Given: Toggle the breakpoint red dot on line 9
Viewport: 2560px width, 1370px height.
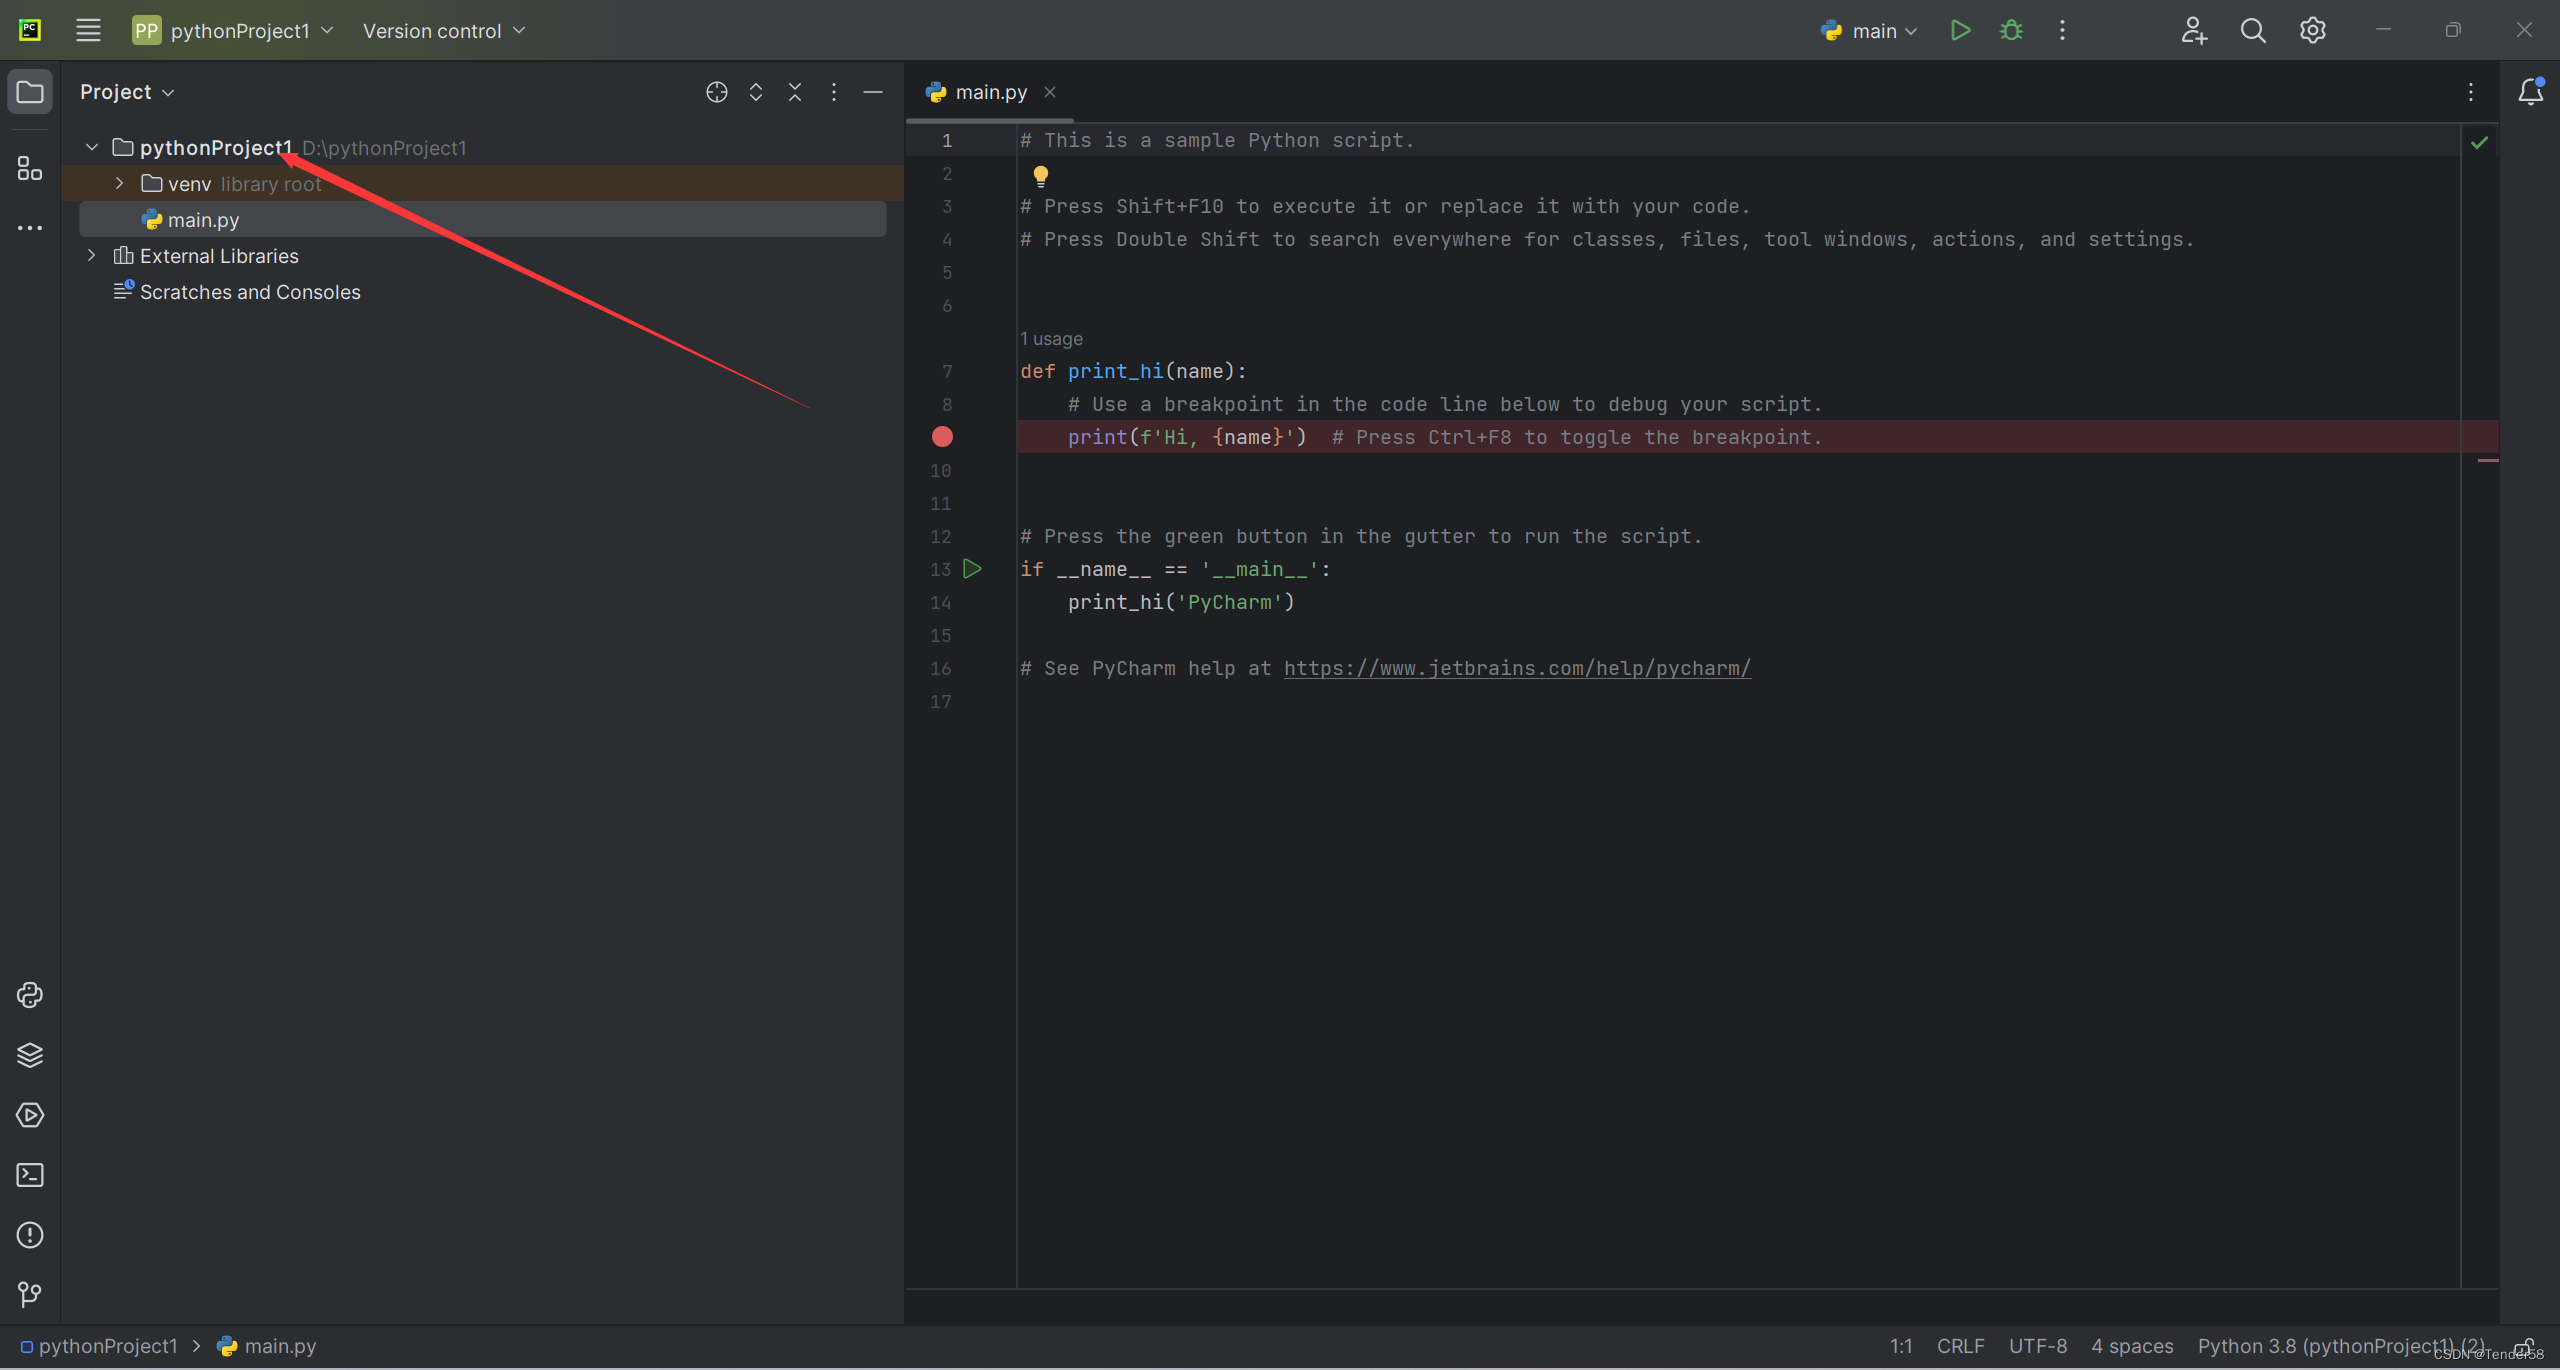Looking at the screenshot, I should pos(941,437).
